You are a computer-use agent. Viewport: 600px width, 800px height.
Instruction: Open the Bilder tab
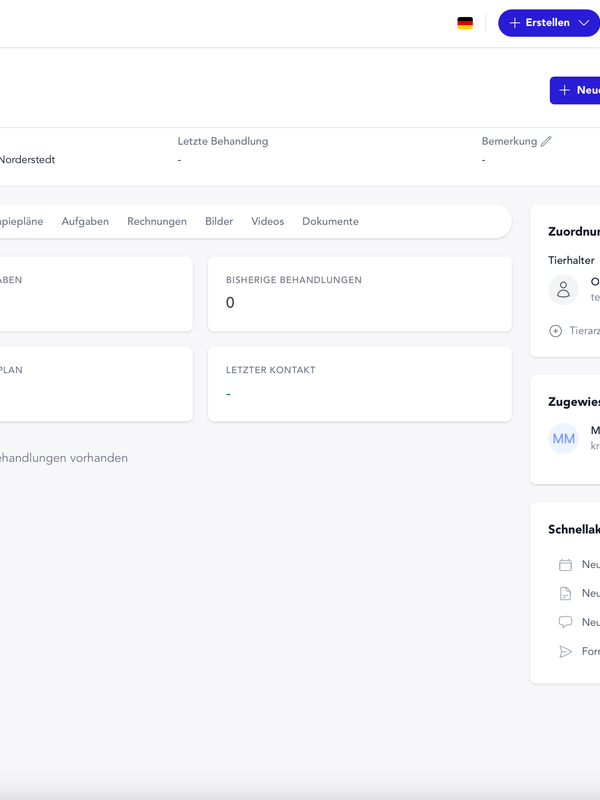pos(219,221)
